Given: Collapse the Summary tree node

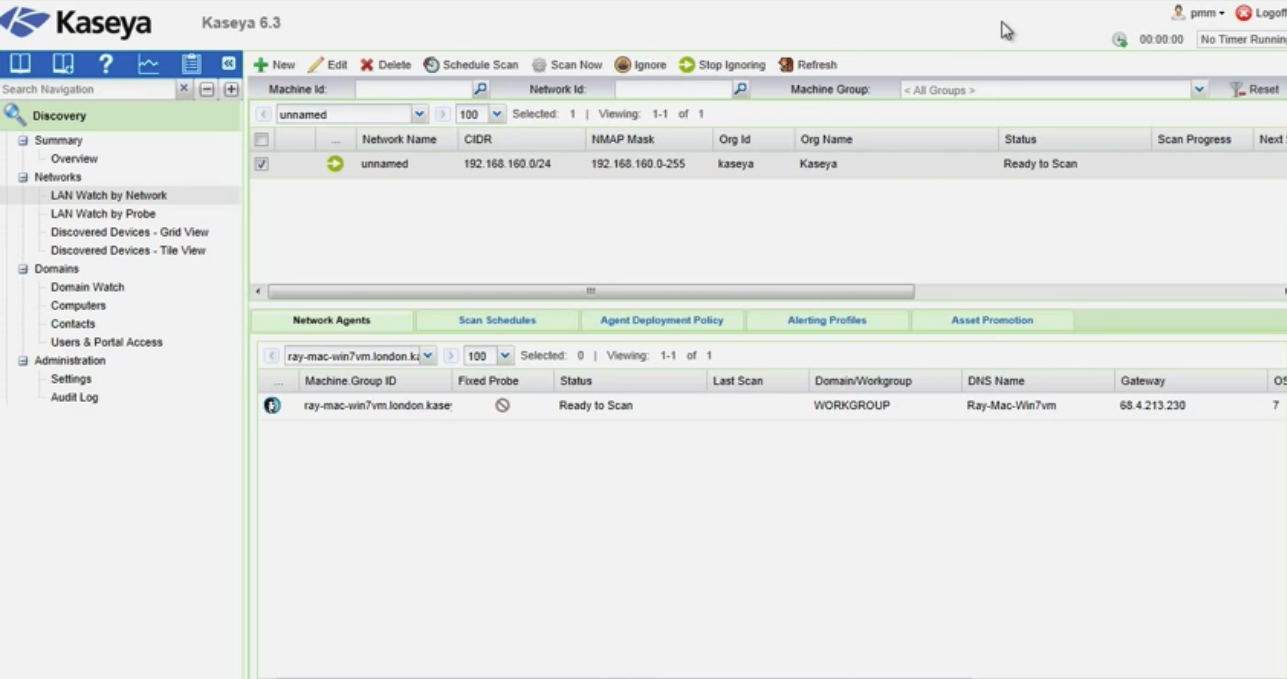Looking at the screenshot, I should pyautogui.click(x=23, y=141).
